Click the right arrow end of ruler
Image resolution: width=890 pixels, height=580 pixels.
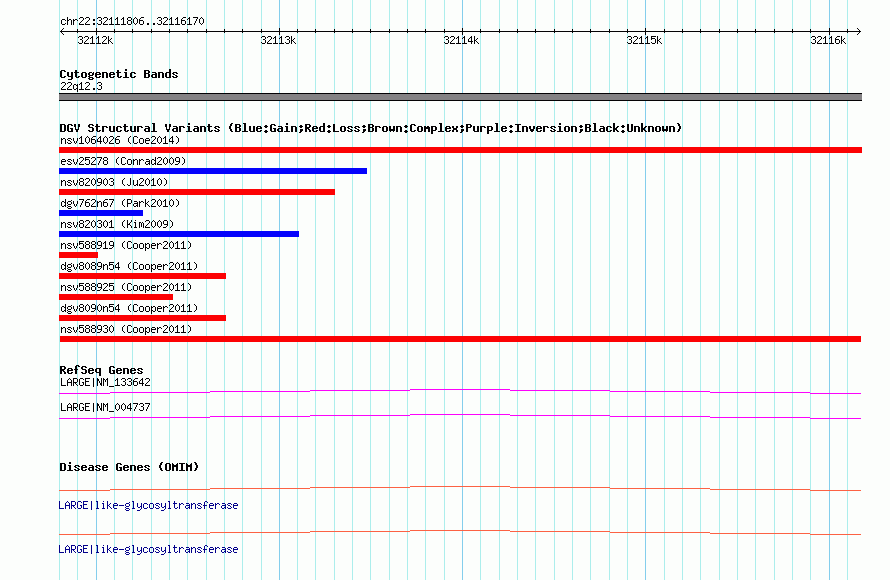(x=858, y=31)
